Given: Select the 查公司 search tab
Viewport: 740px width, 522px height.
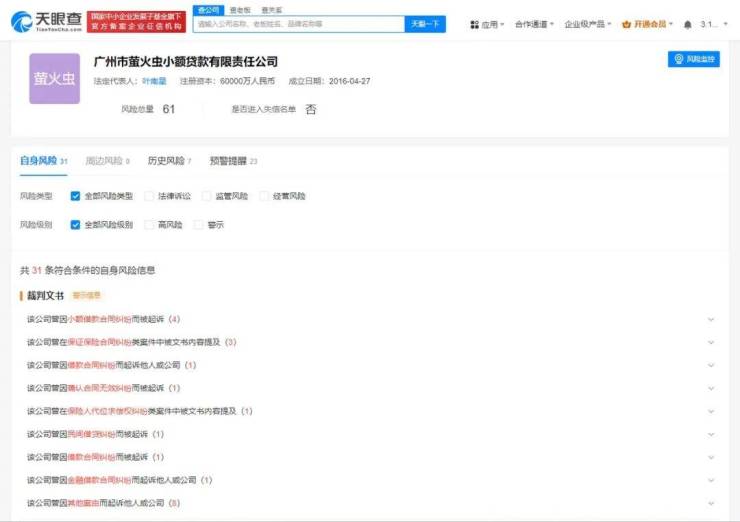Looking at the screenshot, I should [208, 10].
